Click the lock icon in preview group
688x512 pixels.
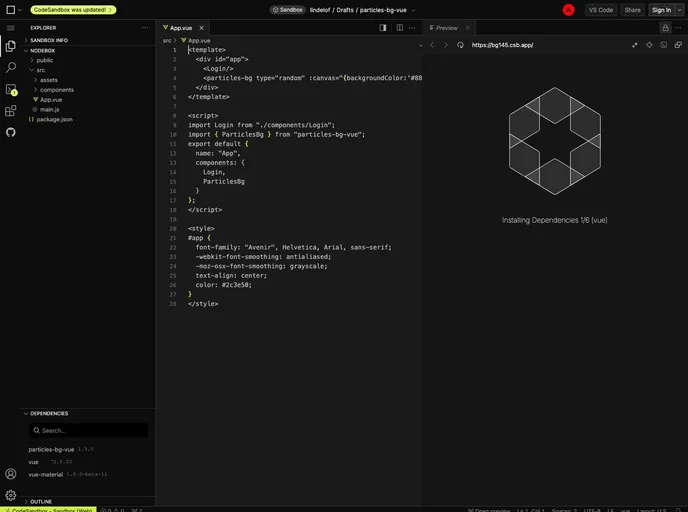(665, 28)
